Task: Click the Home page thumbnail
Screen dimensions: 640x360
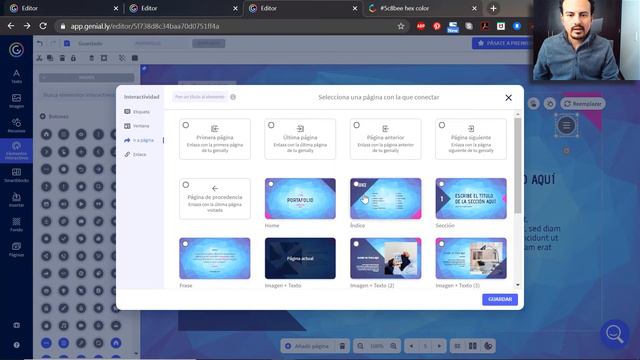Action: click(300, 199)
